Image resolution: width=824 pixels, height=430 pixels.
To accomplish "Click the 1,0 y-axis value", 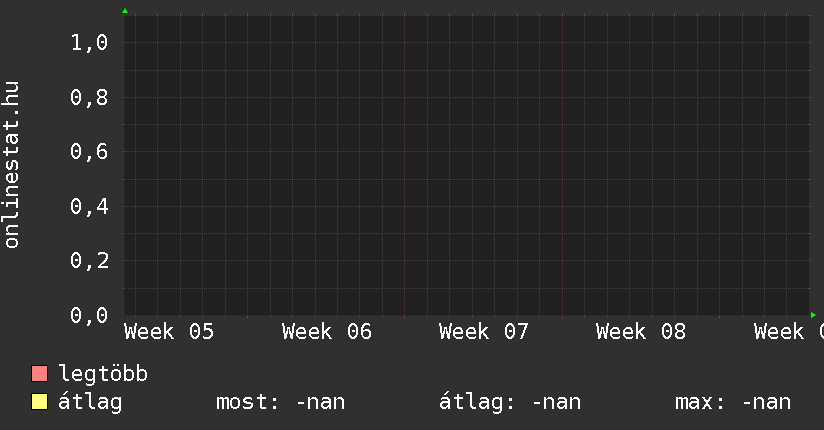I will (89, 43).
